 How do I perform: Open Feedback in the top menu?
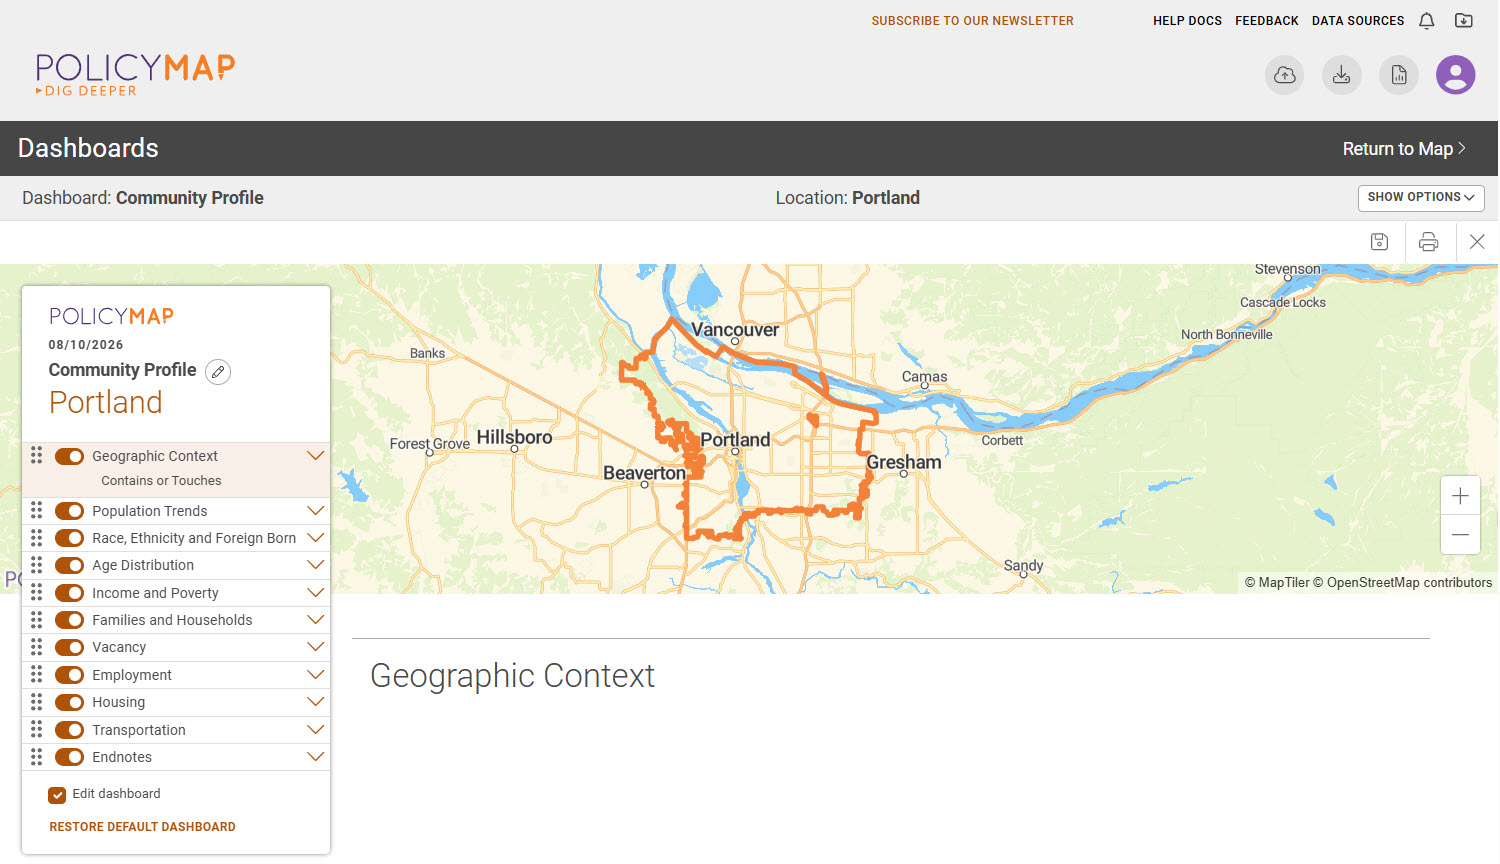(1267, 21)
